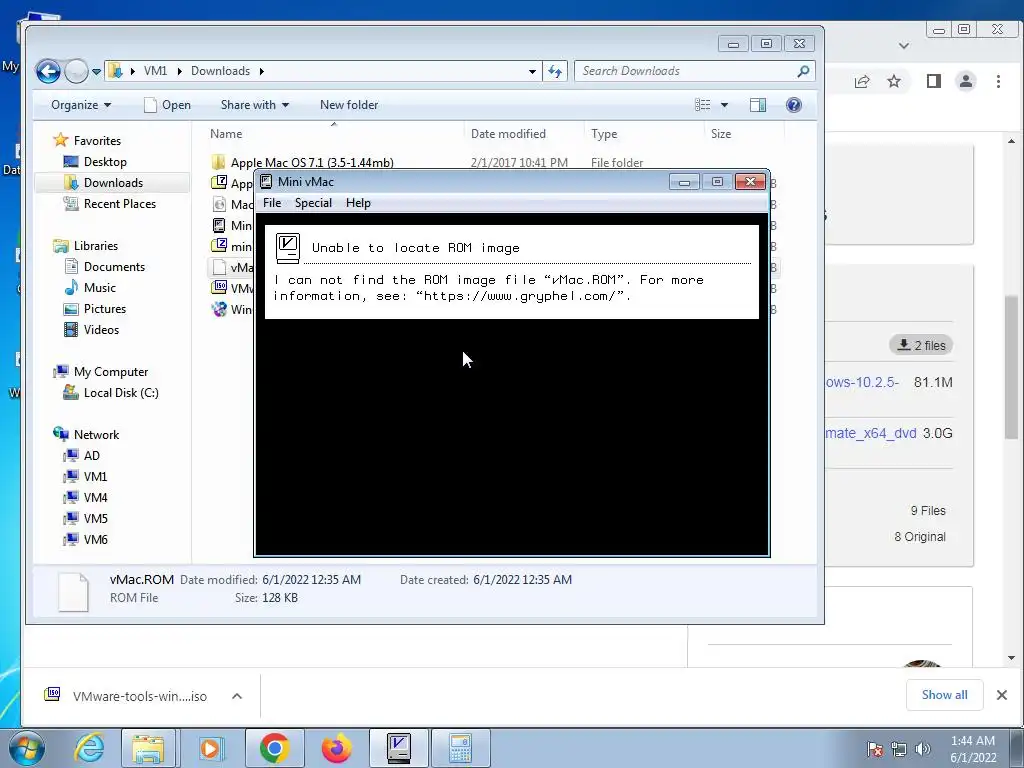Switch to Chrome on the taskbar
Image resolution: width=1024 pixels, height=768 pixels.
click(x=274, y=748)
